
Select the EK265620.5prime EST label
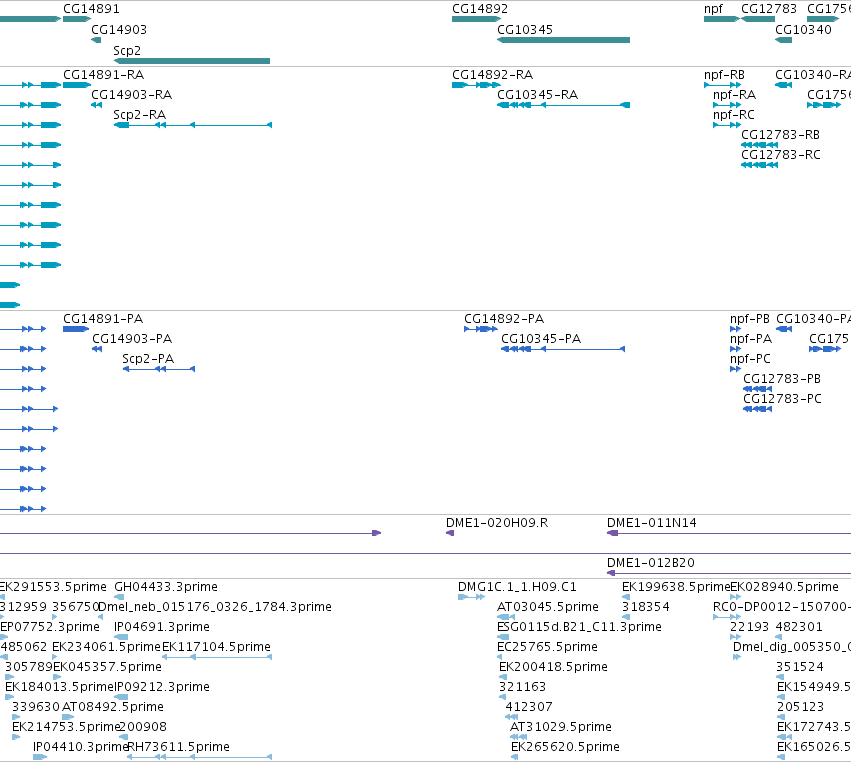(x=565, y=747)
